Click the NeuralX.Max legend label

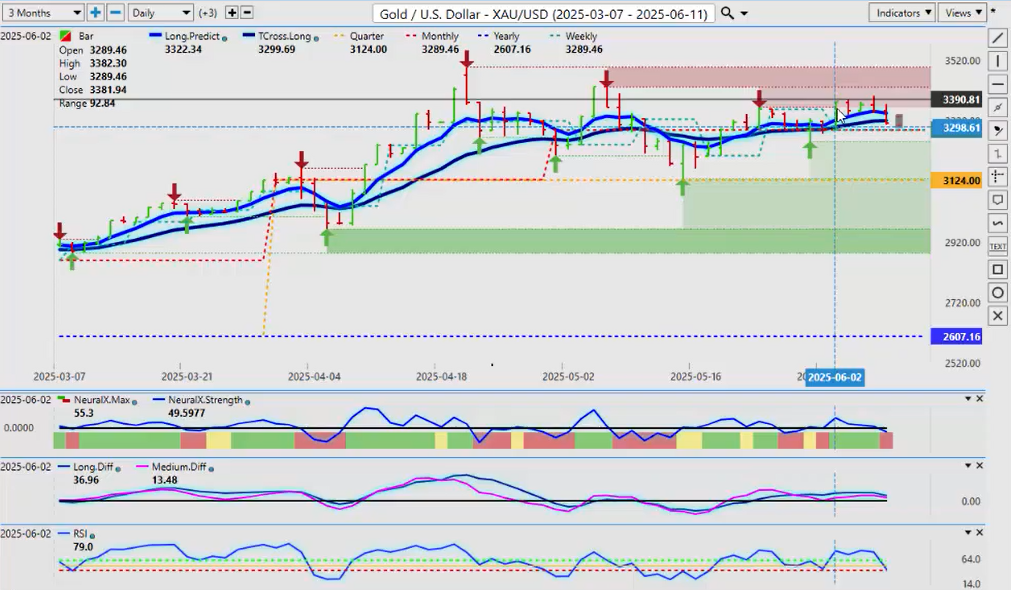click(x=102, y=400)
